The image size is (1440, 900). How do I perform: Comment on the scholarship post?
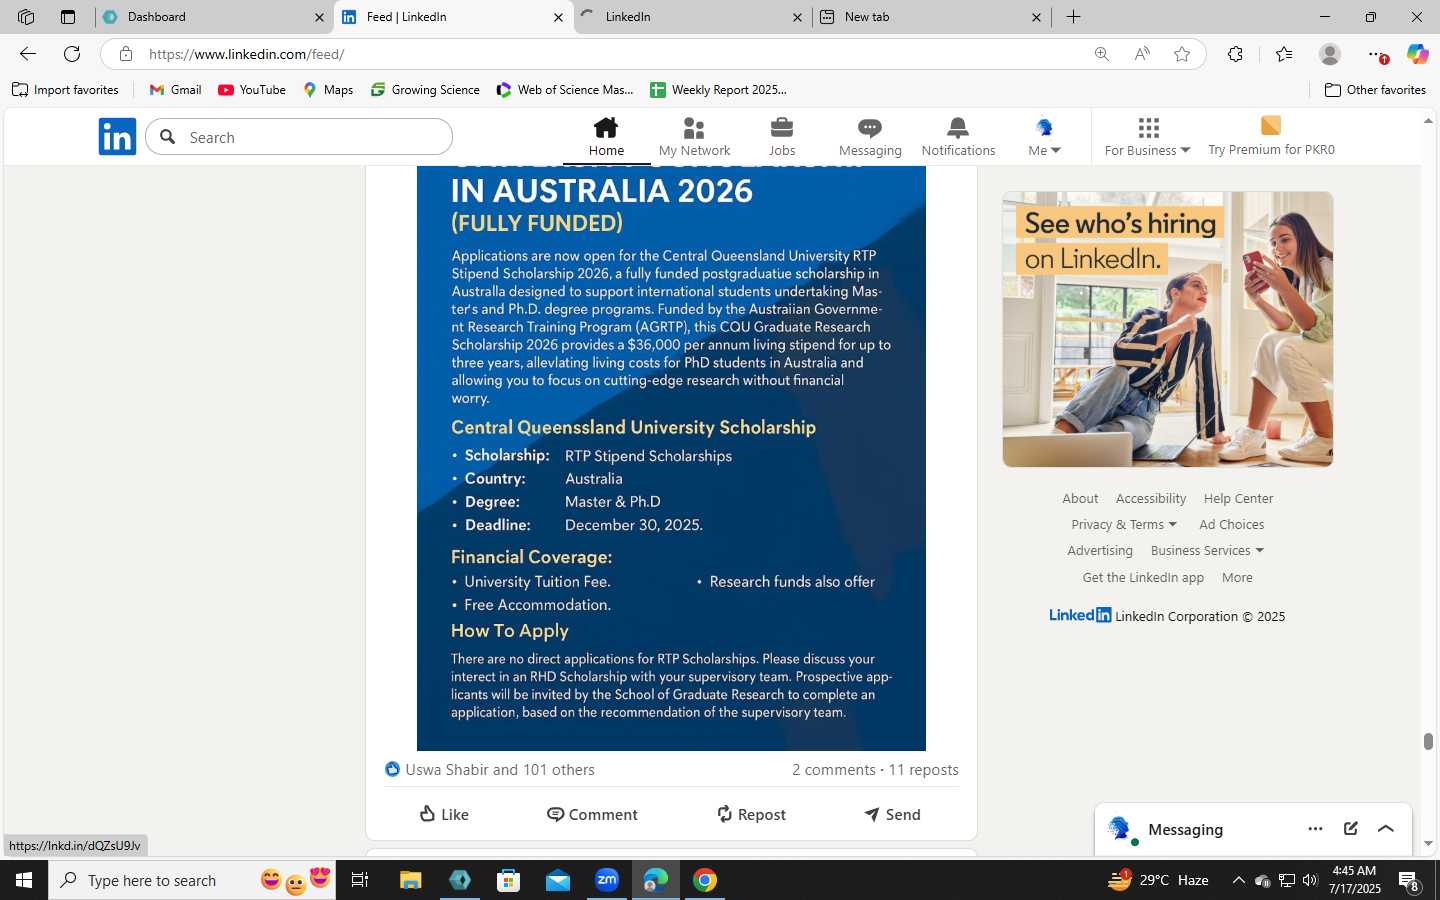tap(592, 814)
